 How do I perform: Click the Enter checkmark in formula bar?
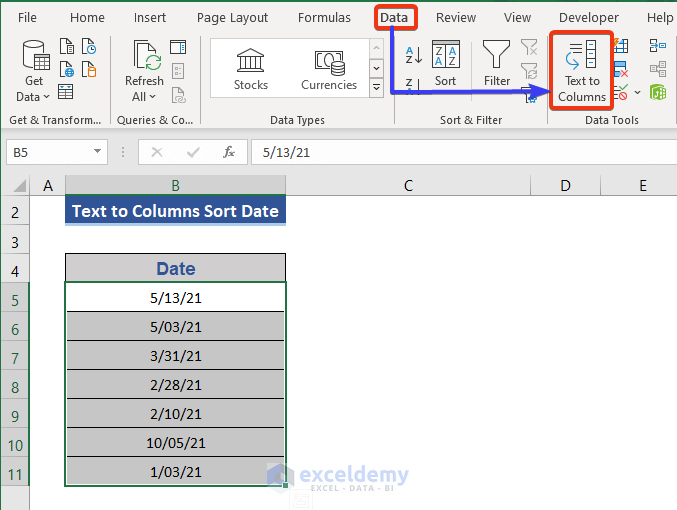coord(193,152)
